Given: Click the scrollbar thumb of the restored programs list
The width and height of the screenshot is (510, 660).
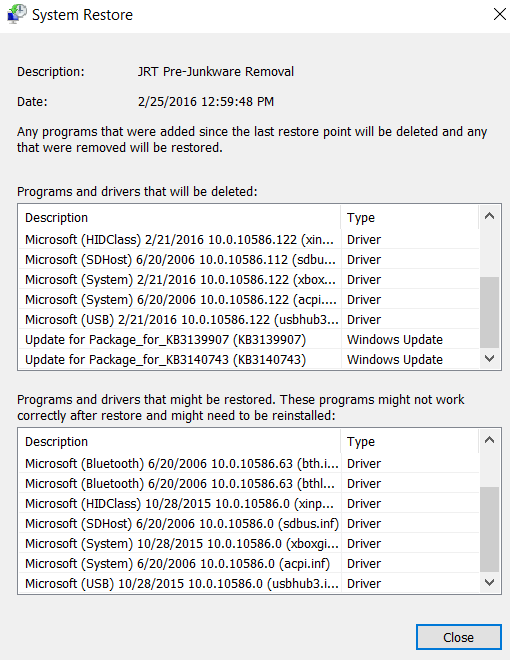Looking at the screenshot, I should pyautogui.click(x=489, y=530).
